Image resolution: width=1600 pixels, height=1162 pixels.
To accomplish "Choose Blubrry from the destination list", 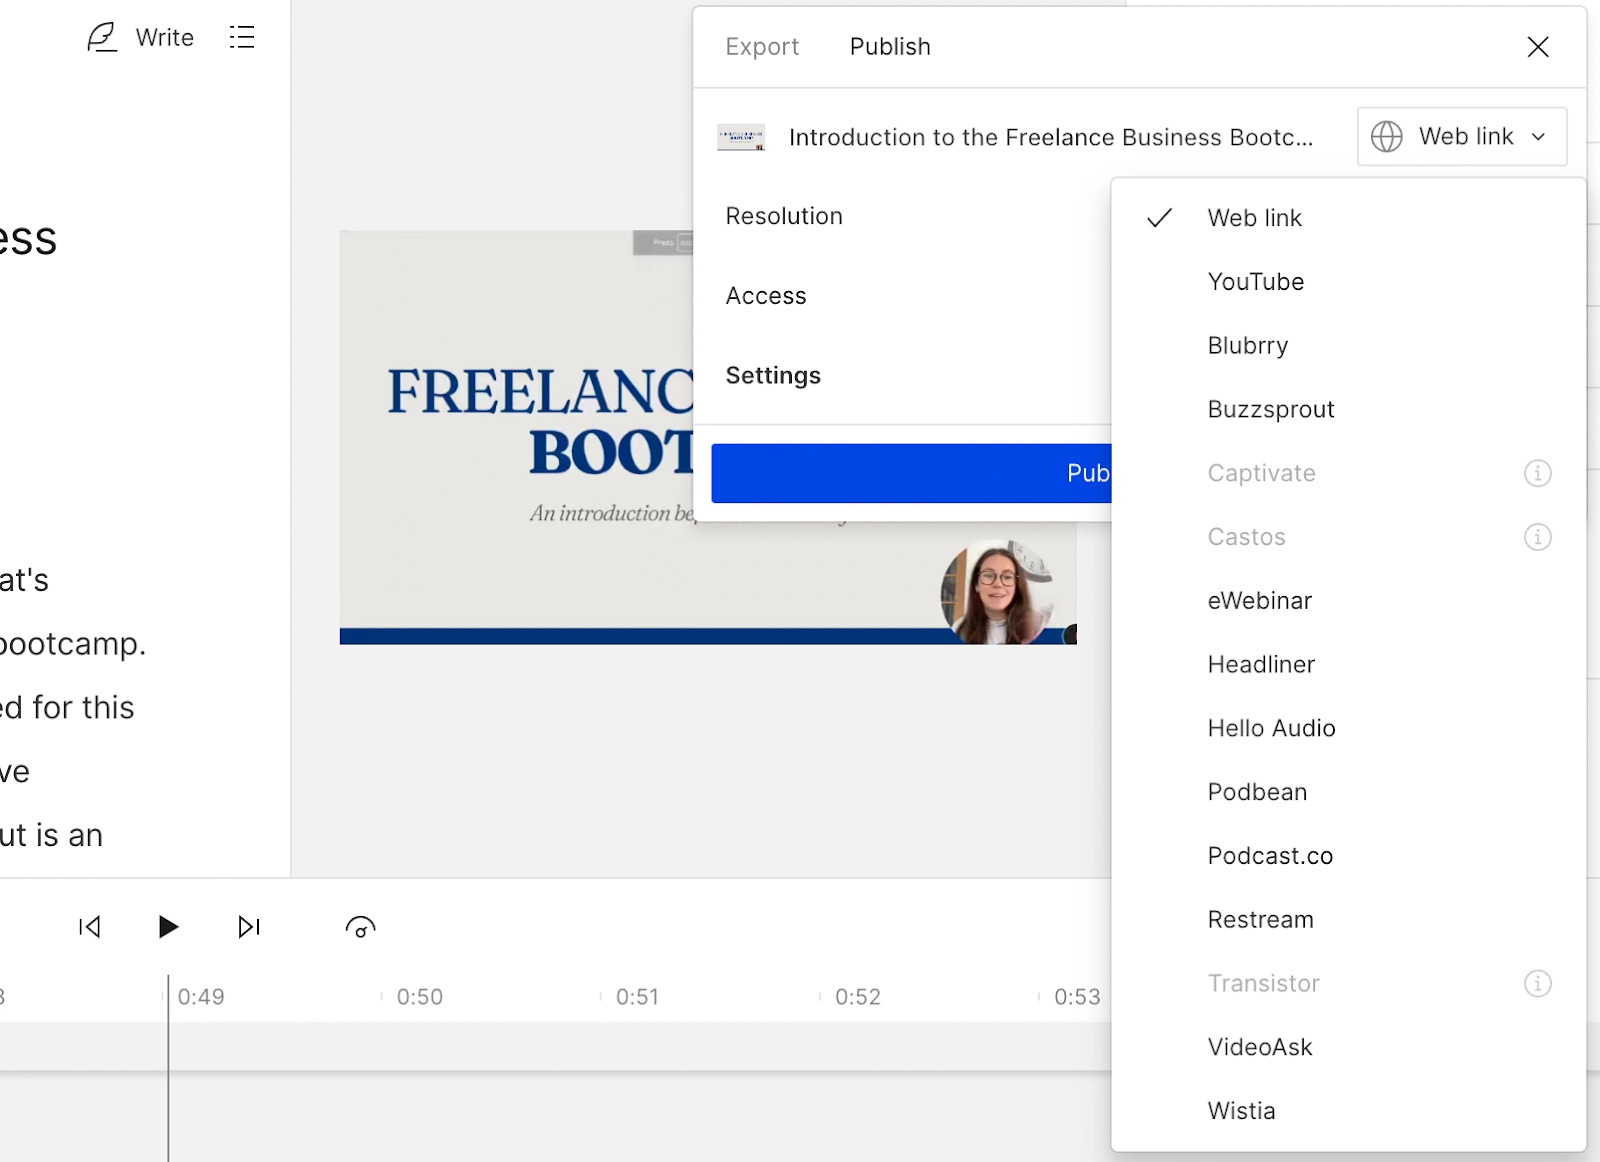I will [1348, 346].
